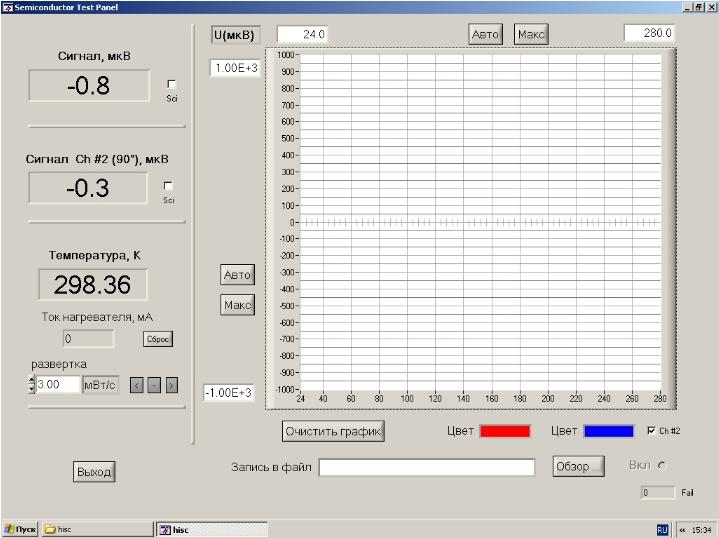Click the top Макс button above graph
Screen dimensions: 719x538
[x=531, y=34]
